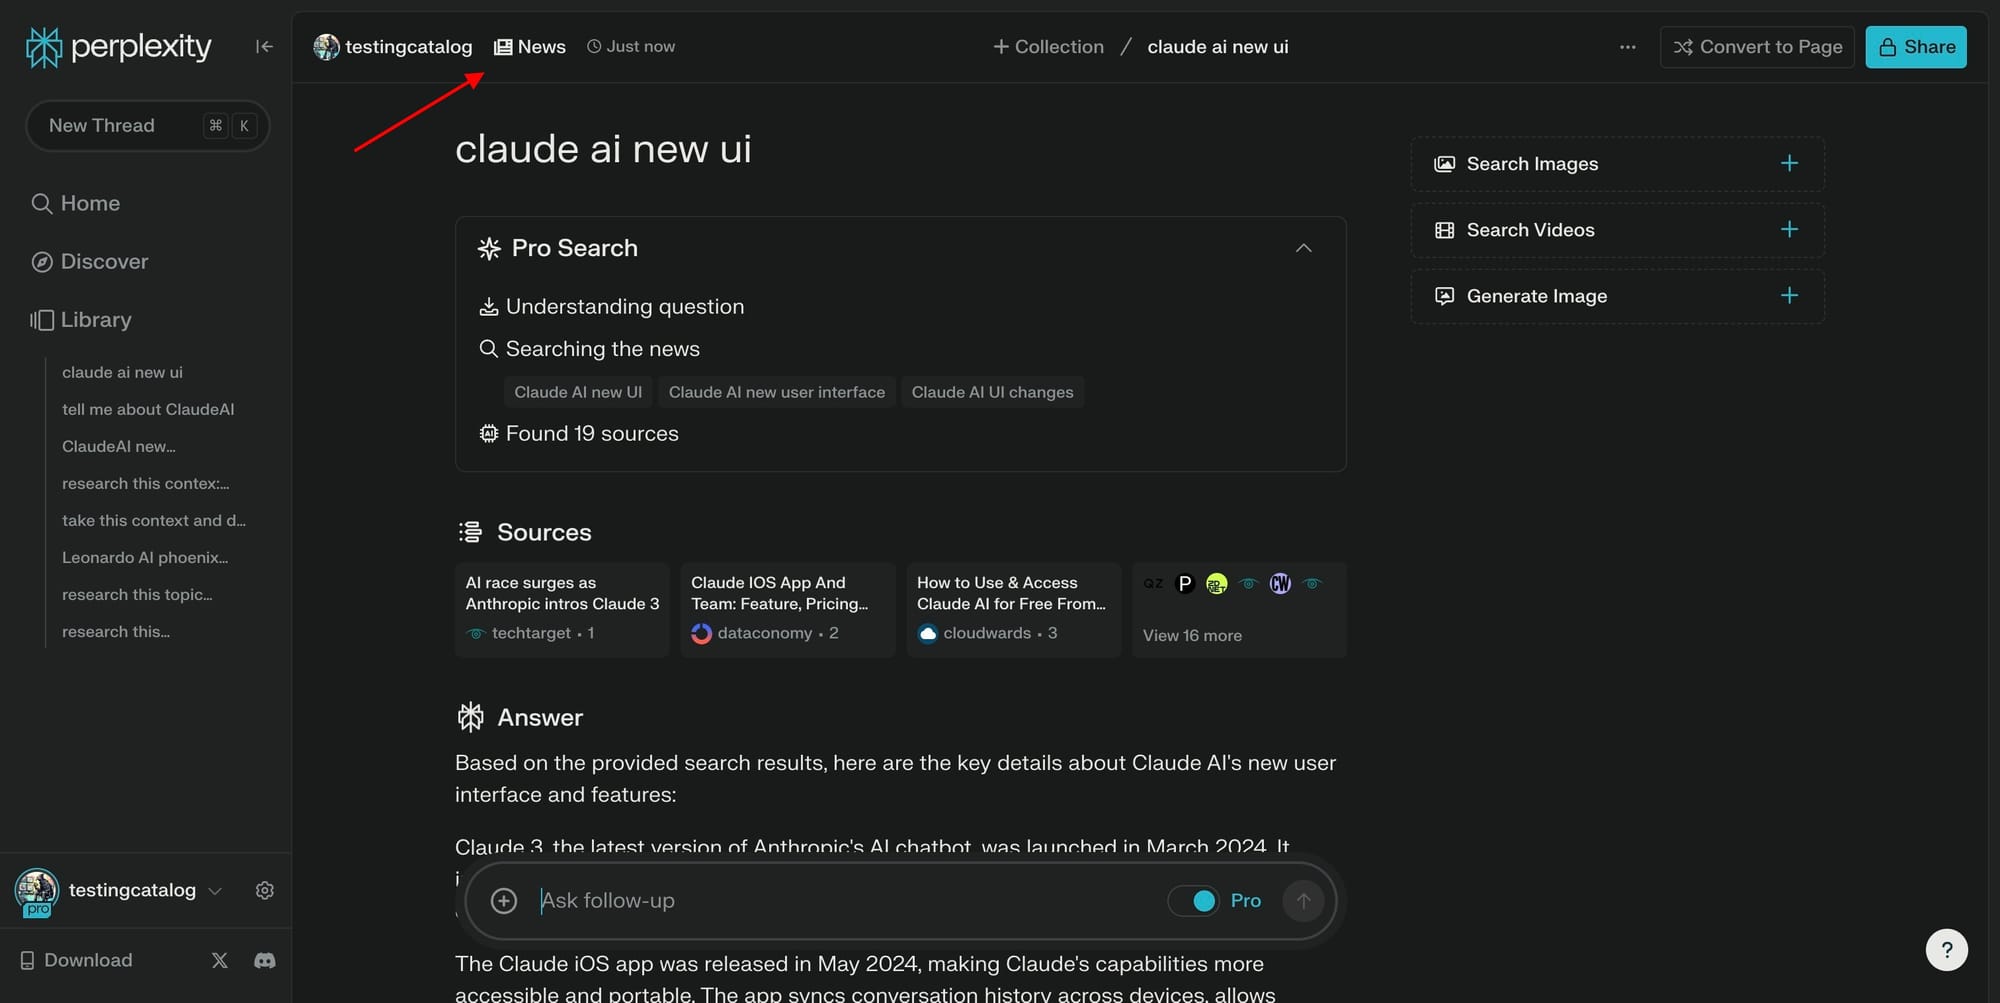2000x1003 pixels.
Task: Start a New Thread
Action: pos(148,126)
